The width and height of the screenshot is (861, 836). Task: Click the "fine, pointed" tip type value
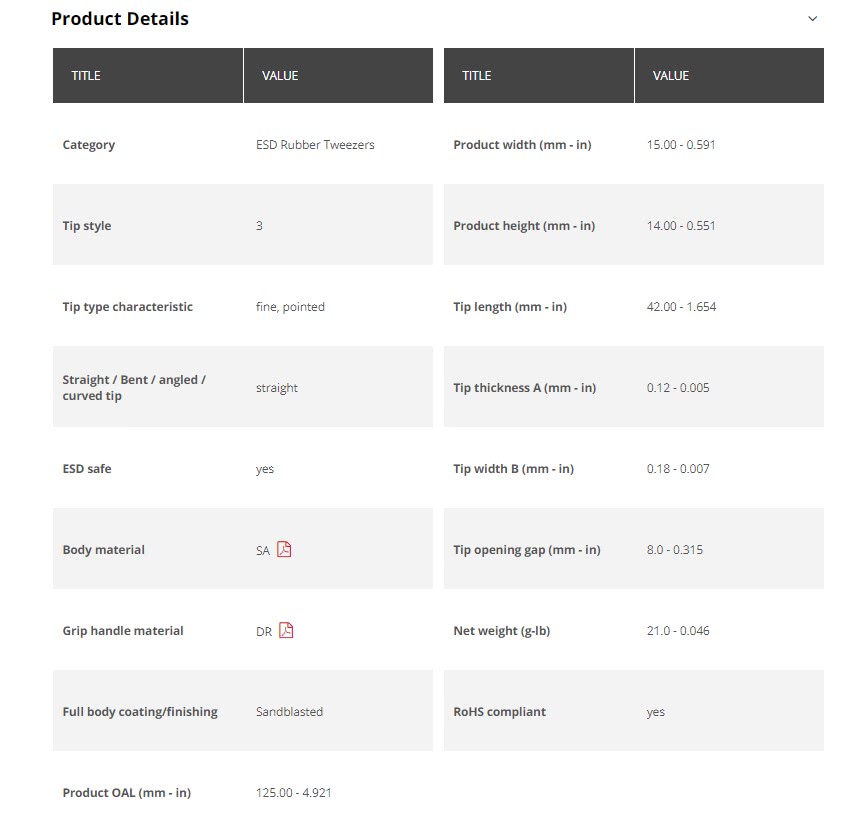[290, 307]
